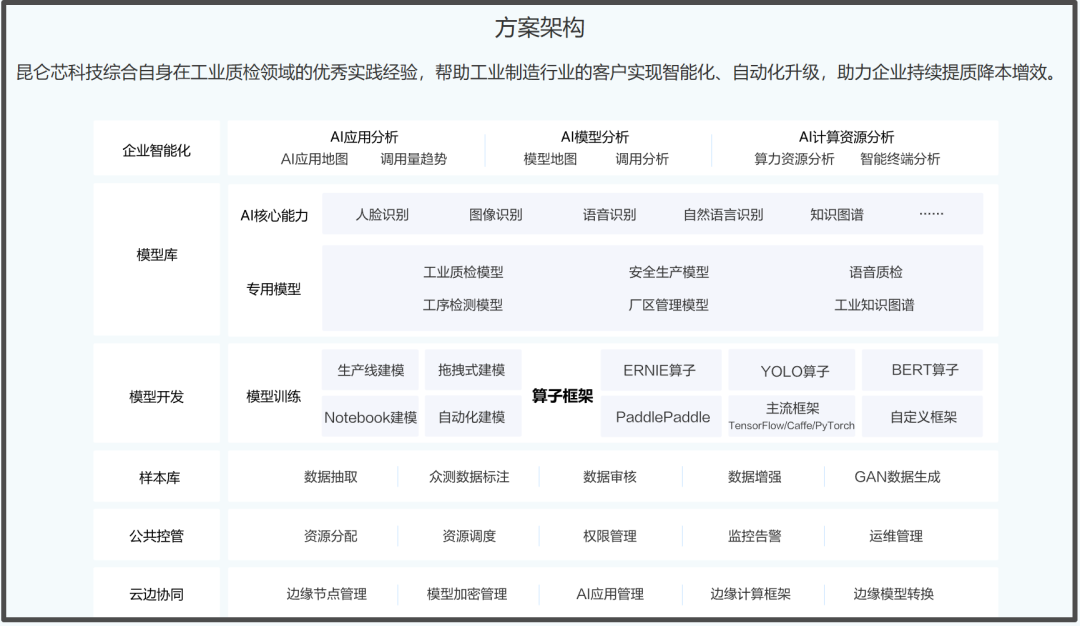Select 工业质检模型 in 专用模型
1080x626 pixels.
pyautogui.click(x=463, y=272)
